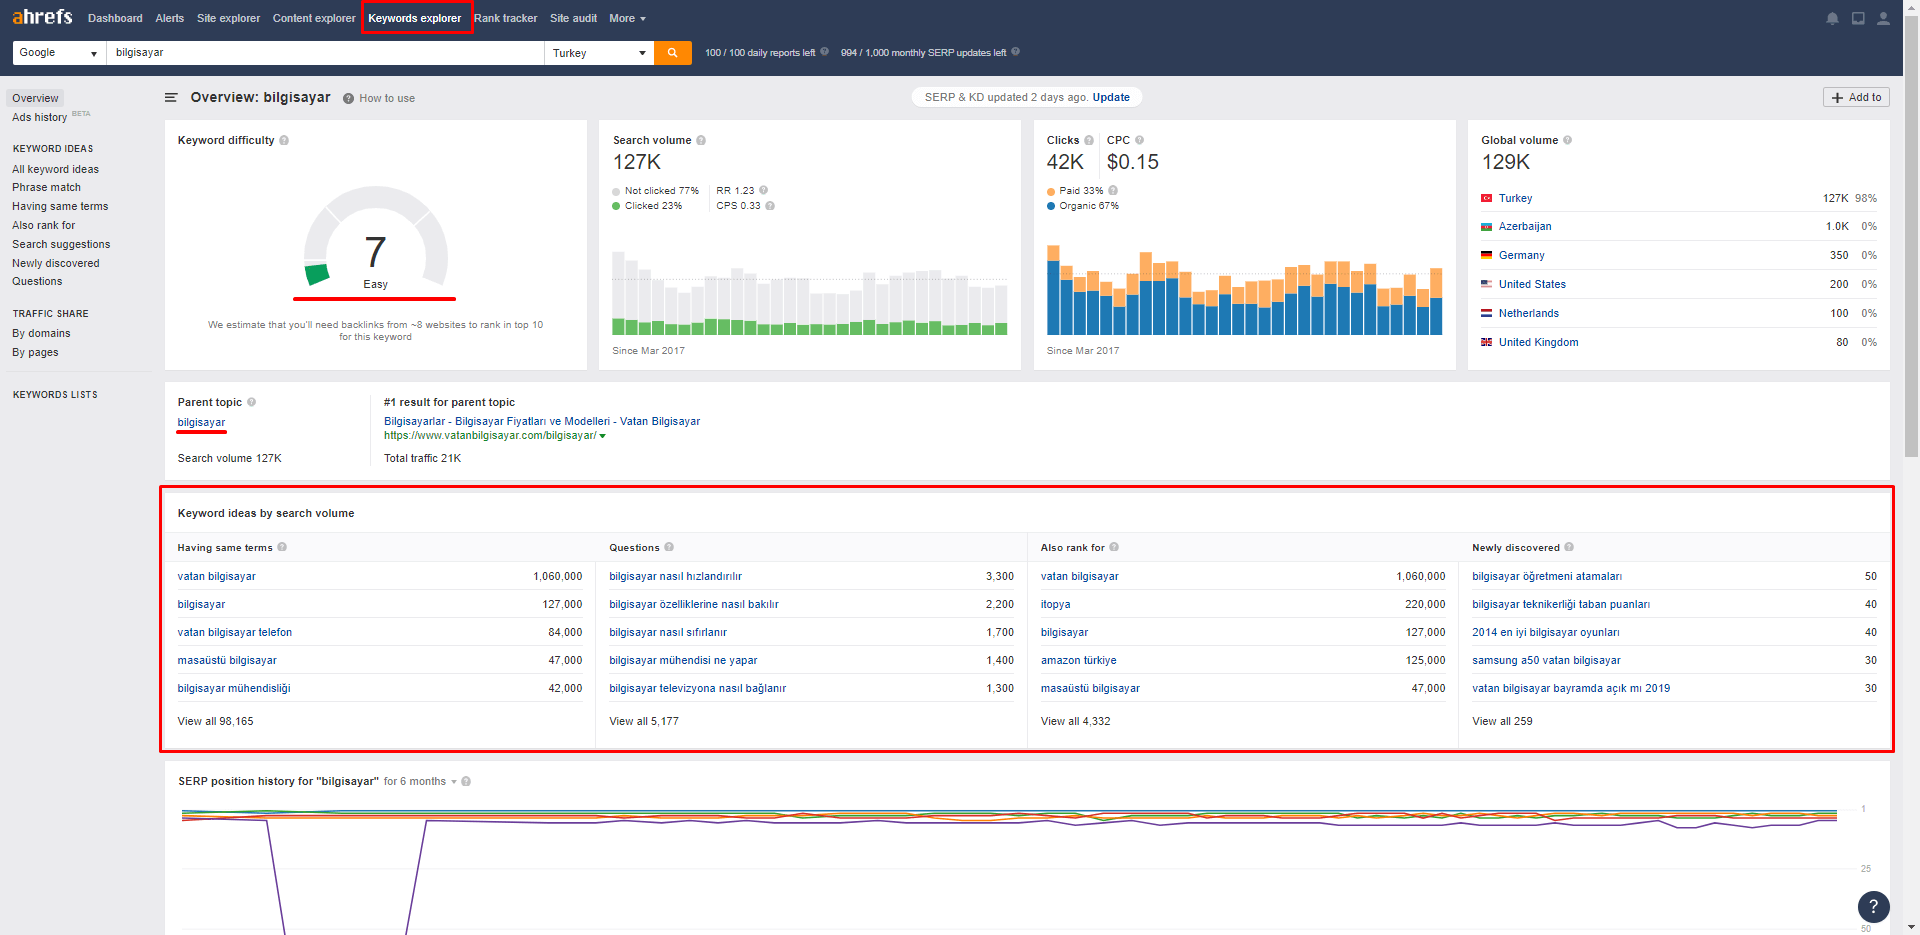This screenshot has height=935, width=1920.
Task: Click the monitor icon in top bar
Action: pyautogui.click(x=1858, y=19)
